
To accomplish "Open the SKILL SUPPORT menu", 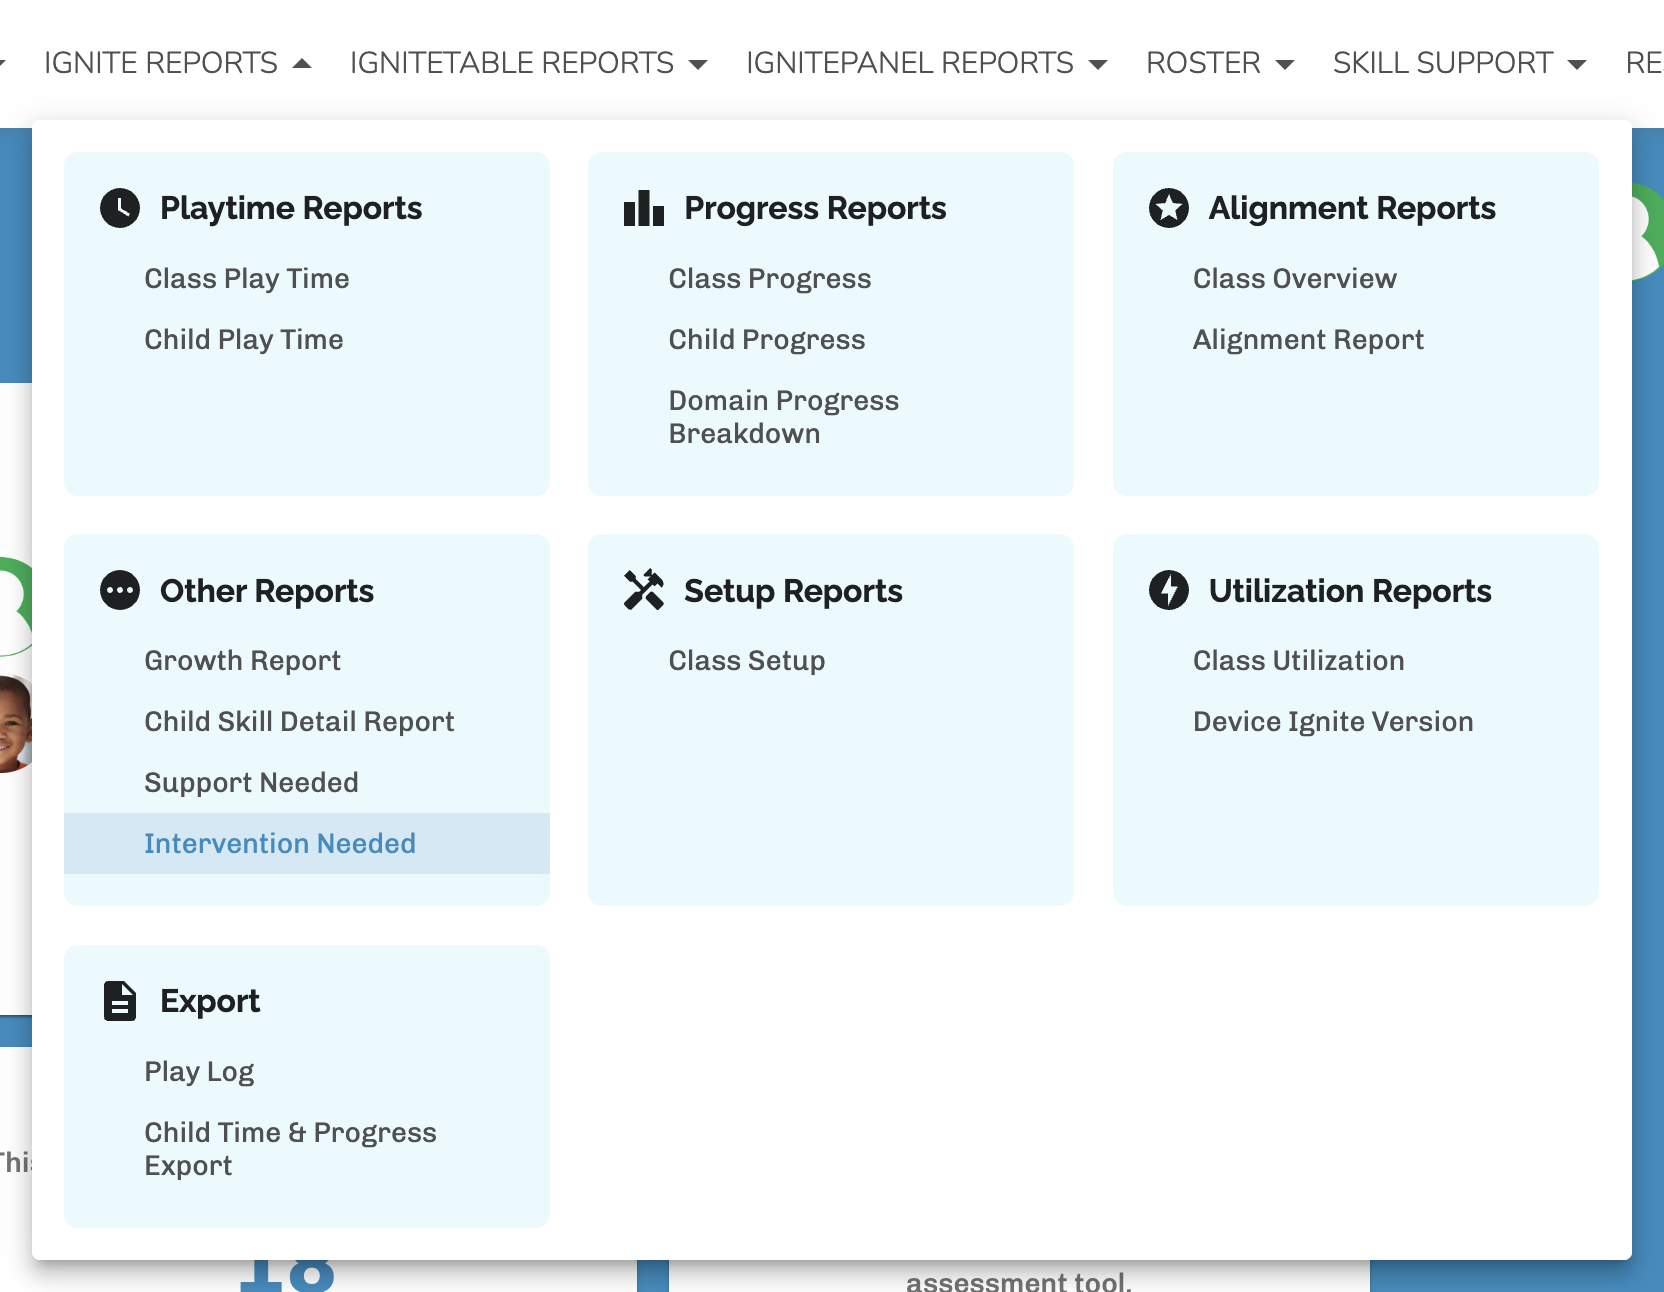I will [x=1443, y=63].
